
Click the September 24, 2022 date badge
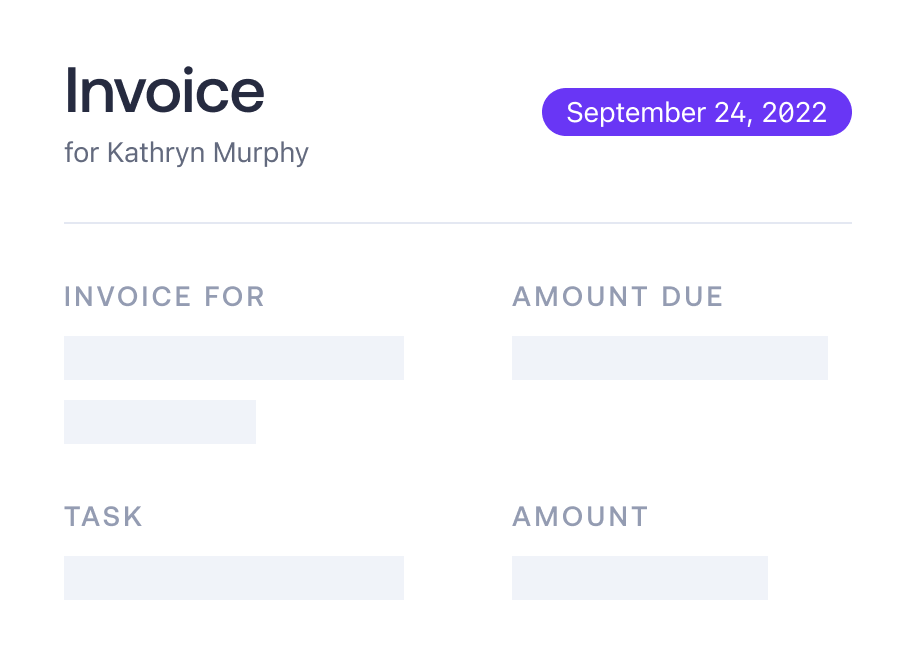click(x=696, y=112)
